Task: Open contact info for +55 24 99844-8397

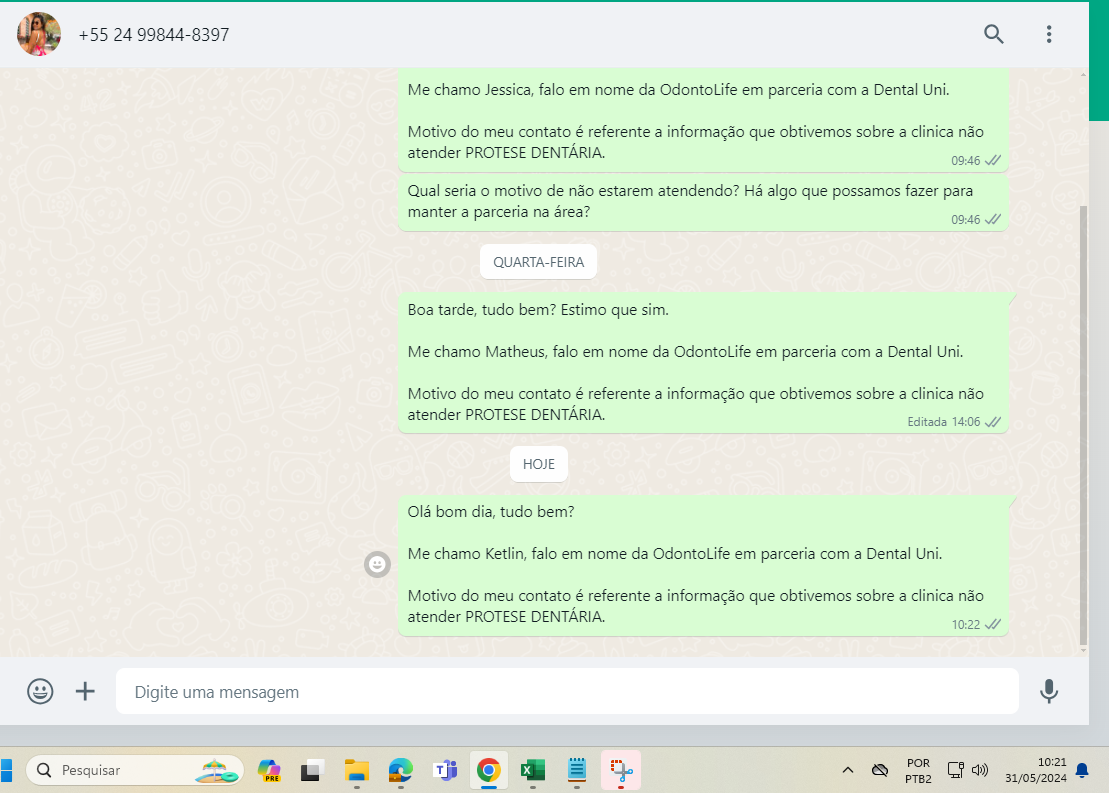Action: pyautogui.click(x=153, y=35)
